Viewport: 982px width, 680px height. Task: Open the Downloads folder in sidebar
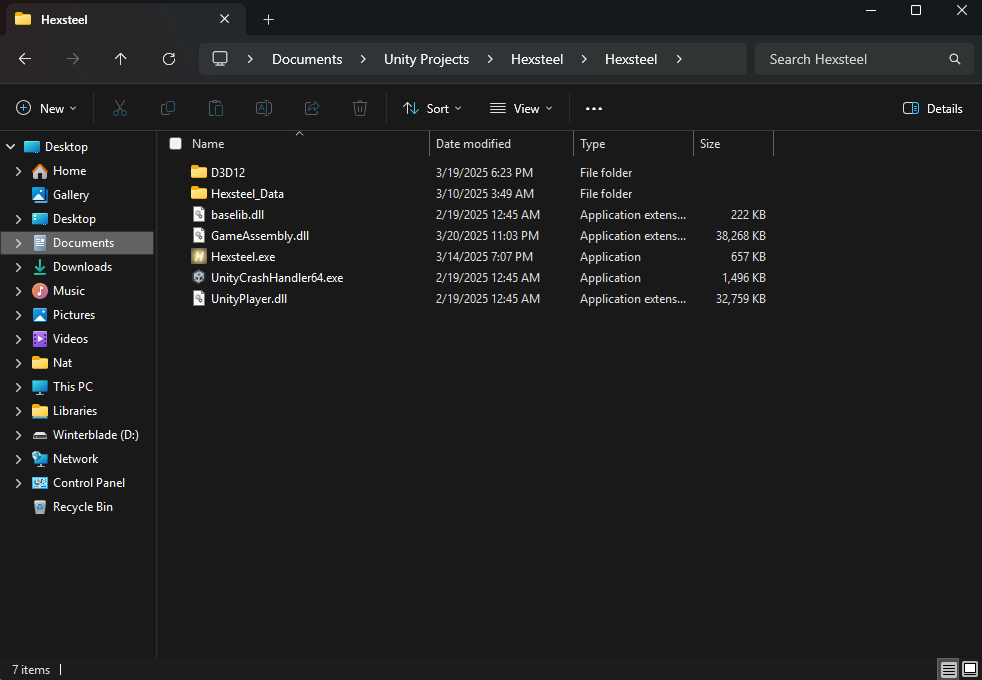coord(82,267)
